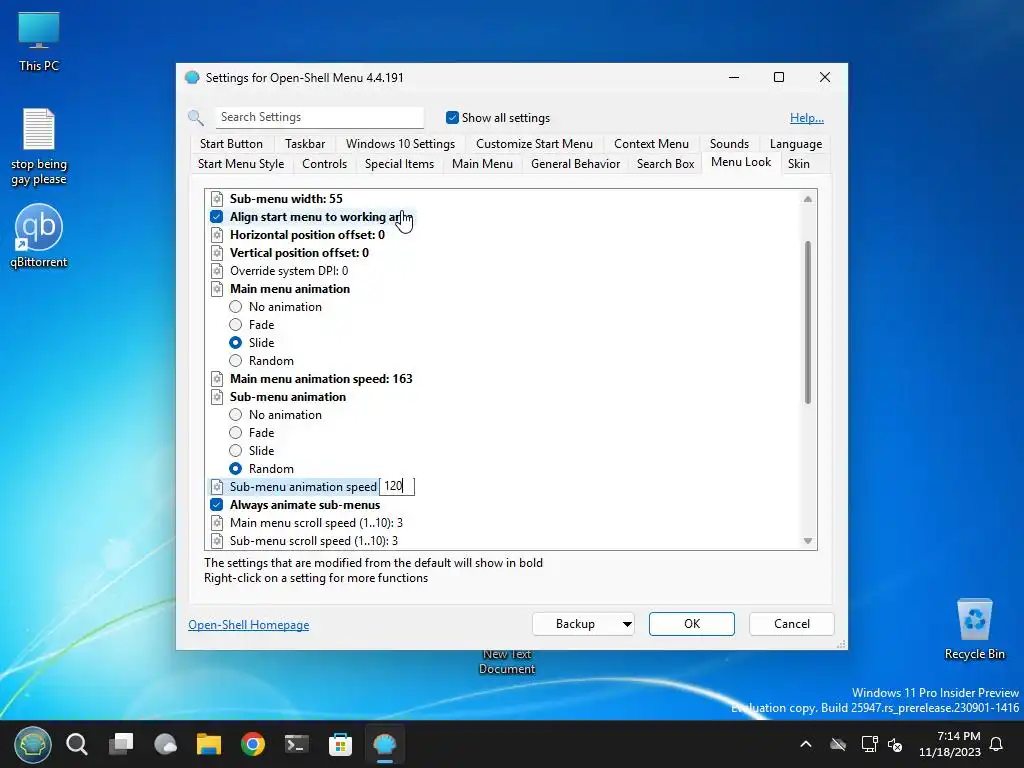This screenshot has width=1024, height=768.
Task: Select No animation for Sub-menu animation
Action: [236, 415]
